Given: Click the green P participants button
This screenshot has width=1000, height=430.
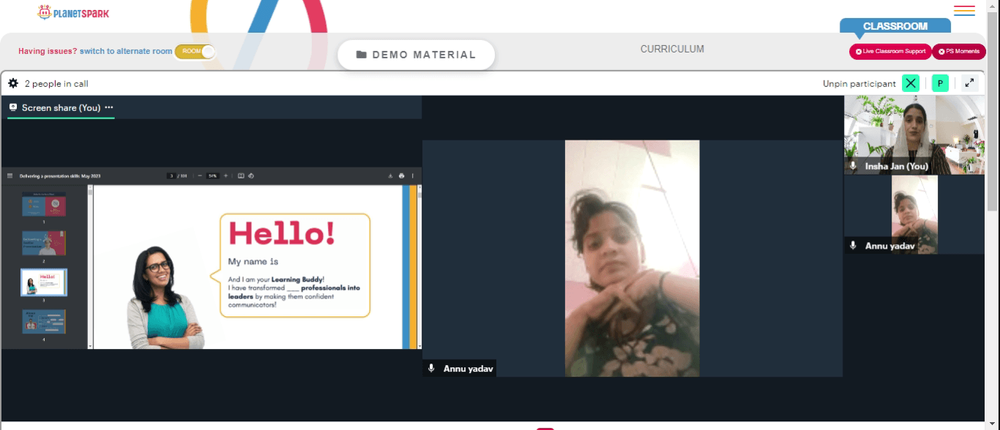Looking at the screenshot, I should tap(940, 83).
